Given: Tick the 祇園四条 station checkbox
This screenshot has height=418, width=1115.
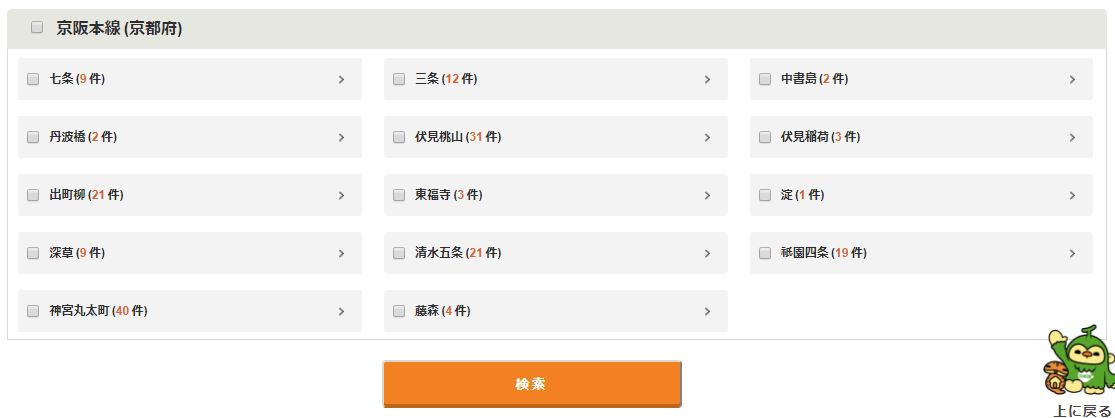Looking at the screenshot, I should coord(765,253).
